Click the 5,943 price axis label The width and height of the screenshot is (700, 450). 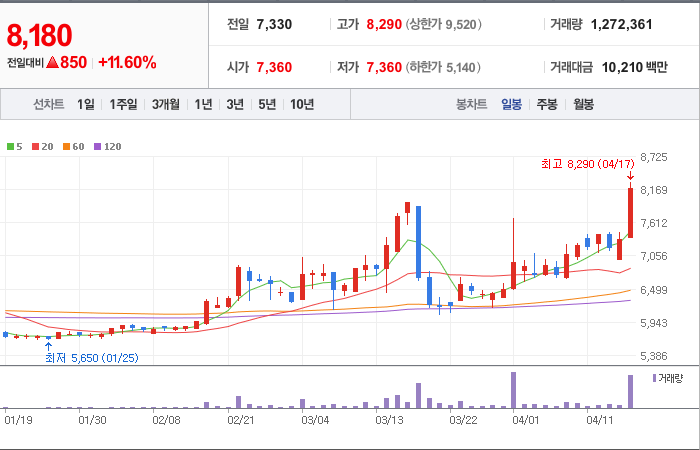point(654,323)
